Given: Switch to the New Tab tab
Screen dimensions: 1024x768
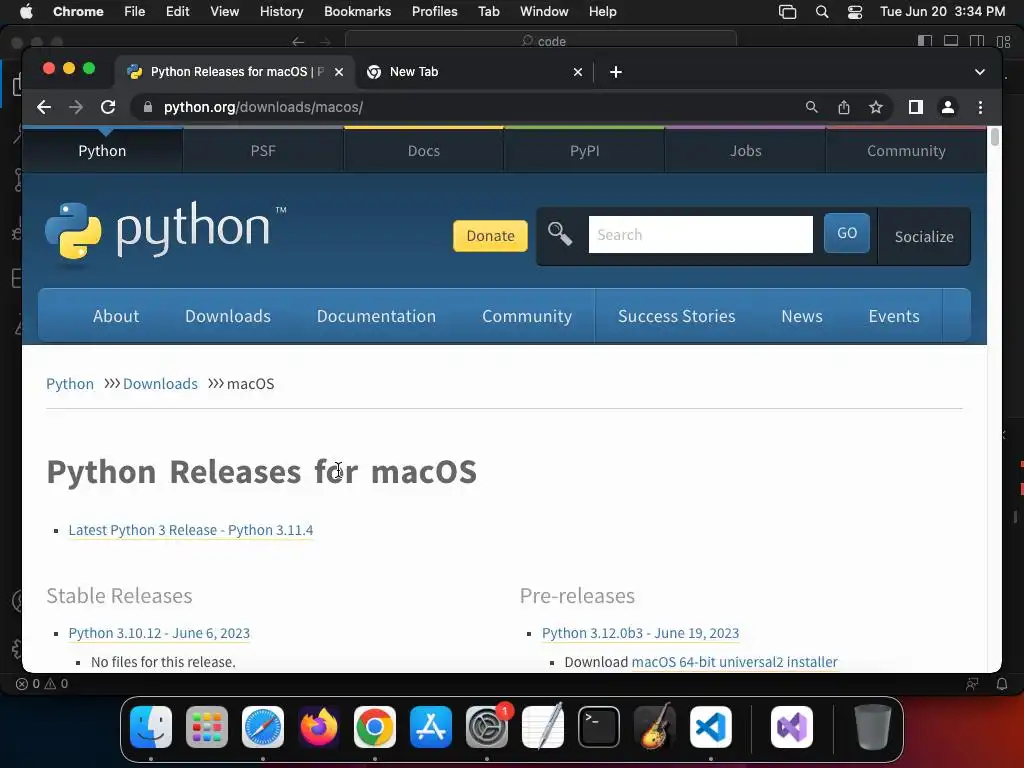Looking at the screenshot, I should coord(474,72).
